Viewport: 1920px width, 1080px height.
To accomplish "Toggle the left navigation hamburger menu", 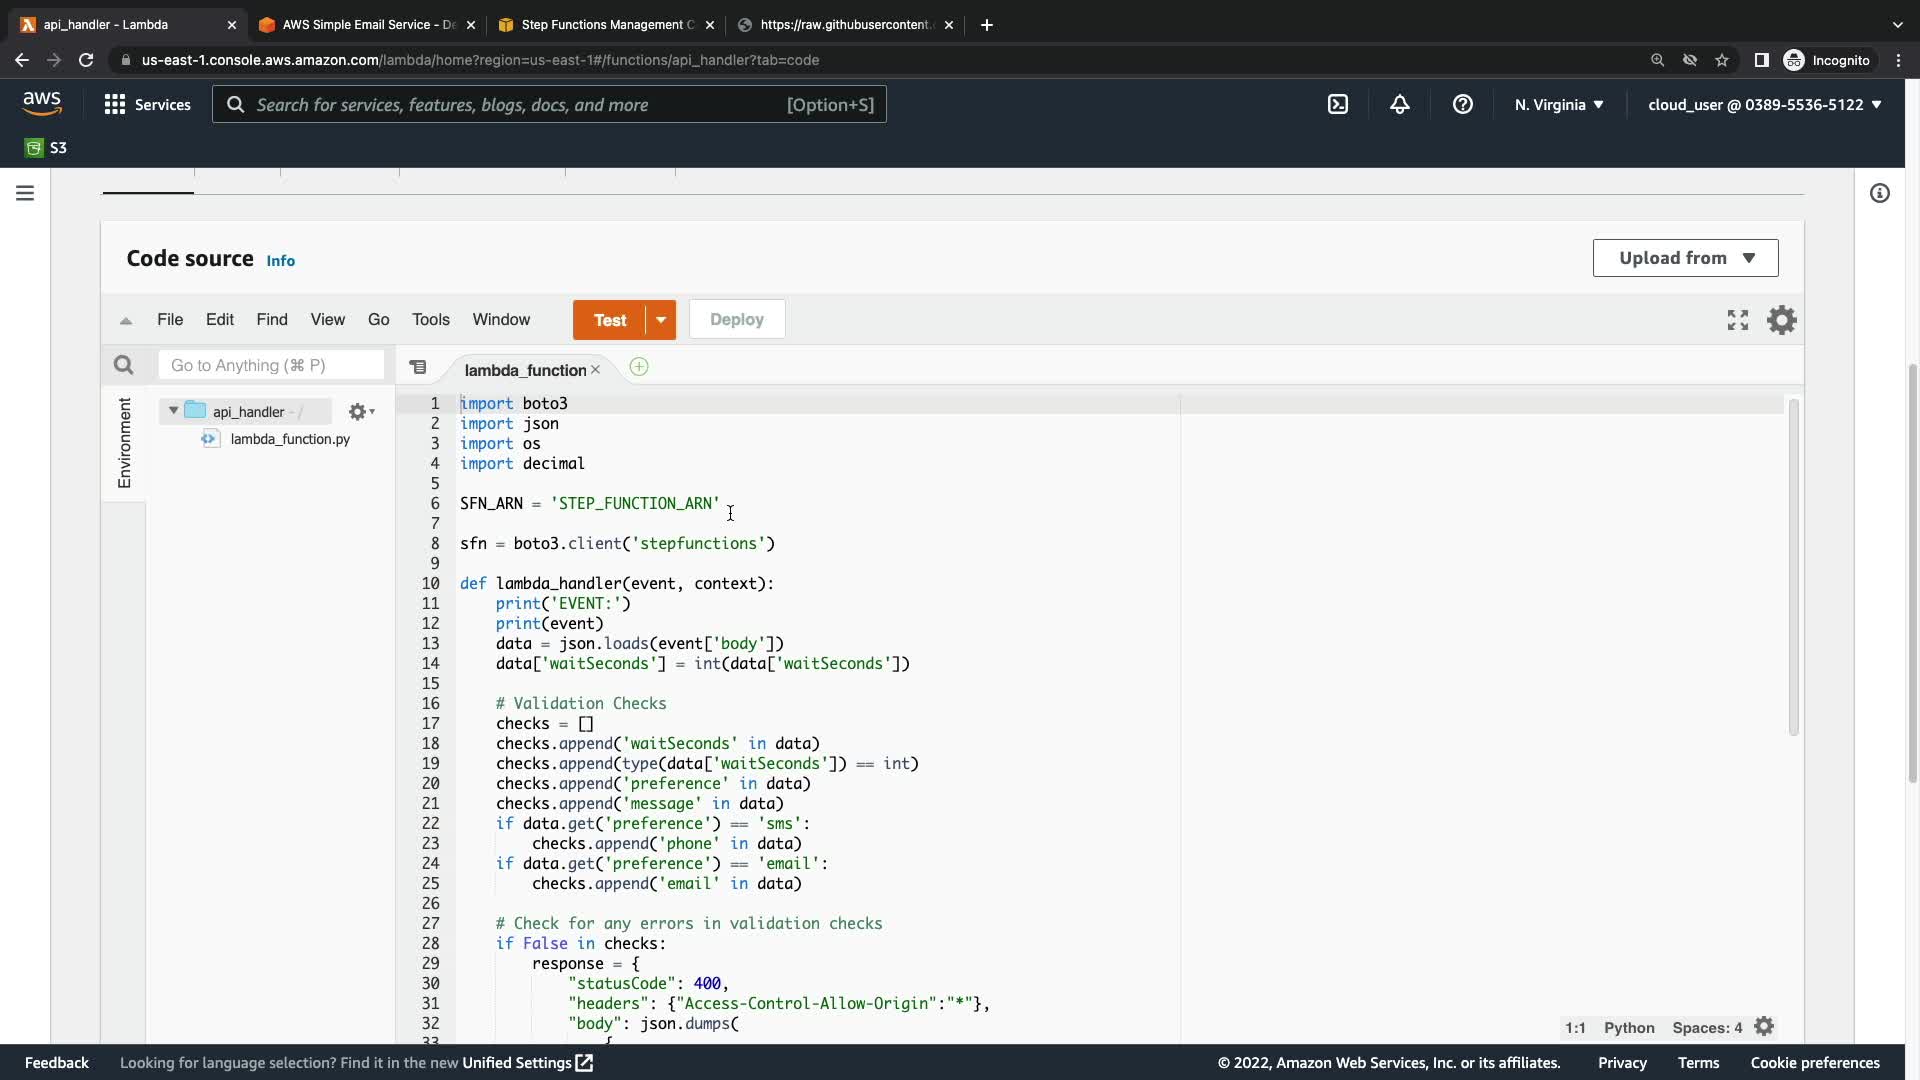I will tap(25, 193).
